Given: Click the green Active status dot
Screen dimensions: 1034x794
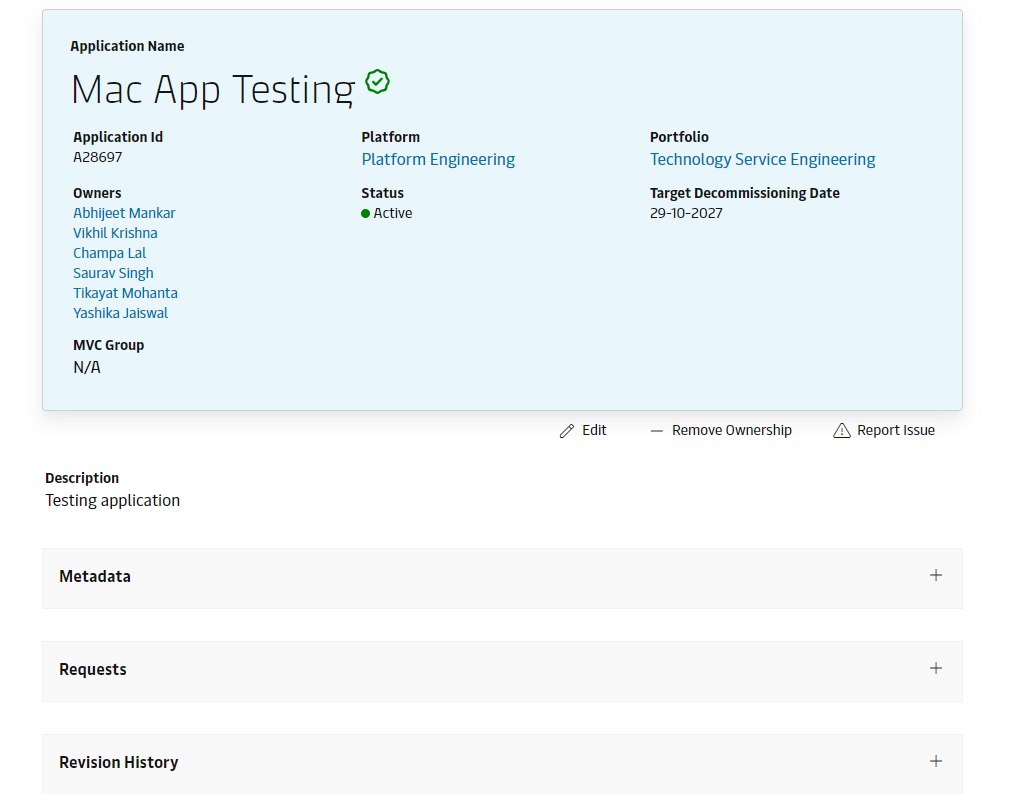Looking at the screenshot, I should (365, 214).
